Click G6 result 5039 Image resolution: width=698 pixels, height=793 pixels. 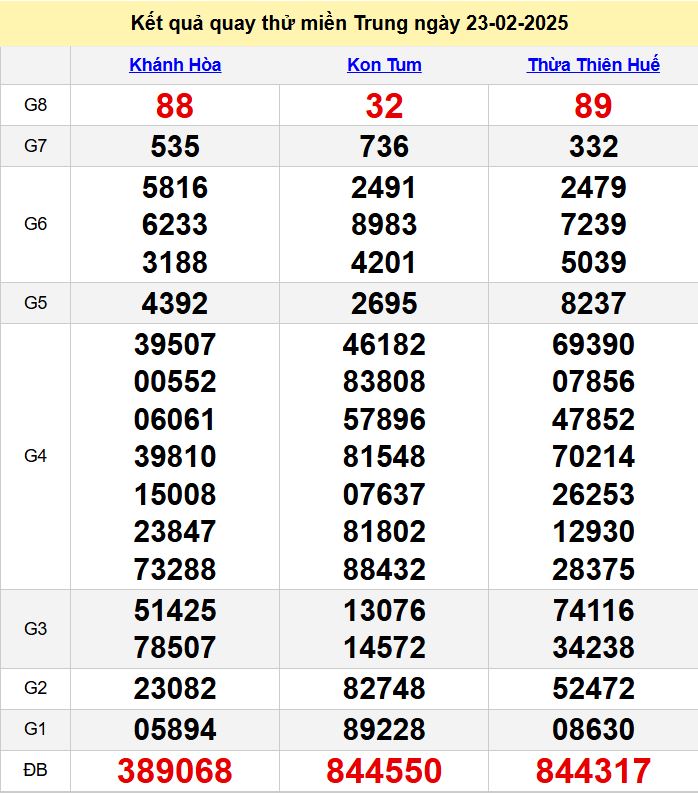click(593, 262)
